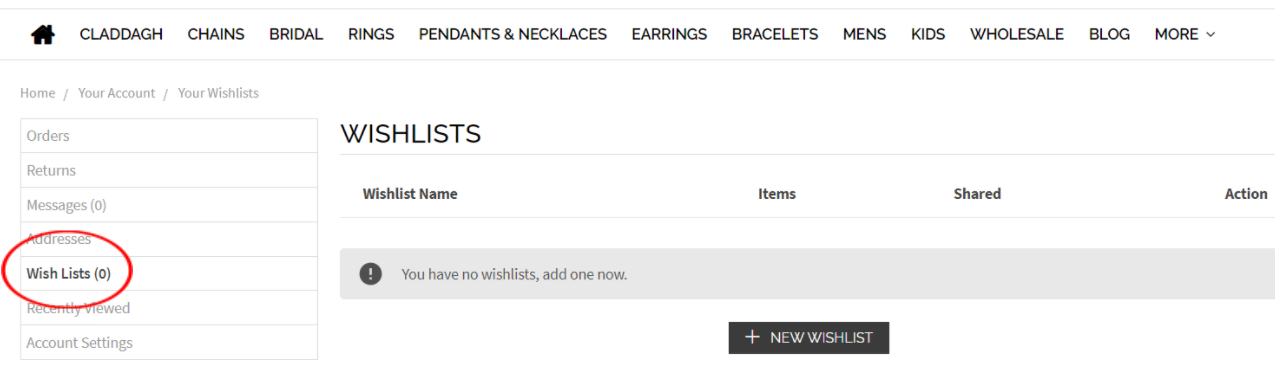Viewport: 1275px width, 383px height.
Task: Open Returns in account sidebar
Action: (x=169, y=170)
